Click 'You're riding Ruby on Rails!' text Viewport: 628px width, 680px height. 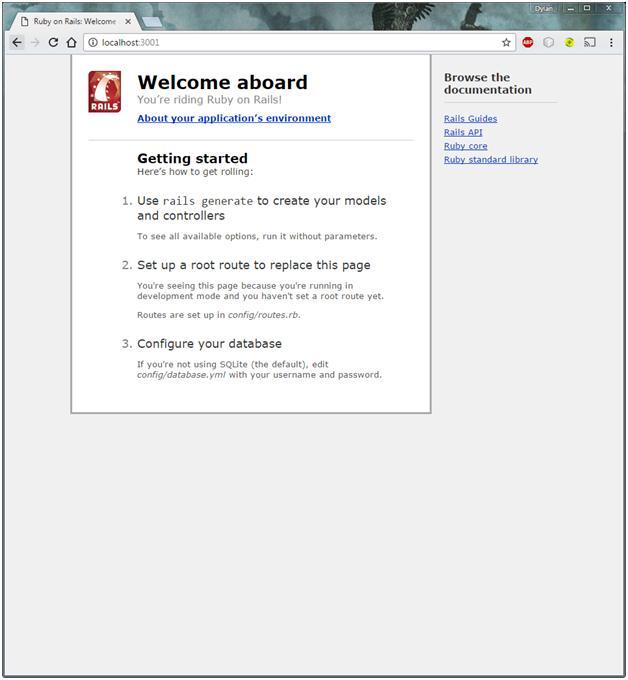pyautogui.click(x=209, y=100)
